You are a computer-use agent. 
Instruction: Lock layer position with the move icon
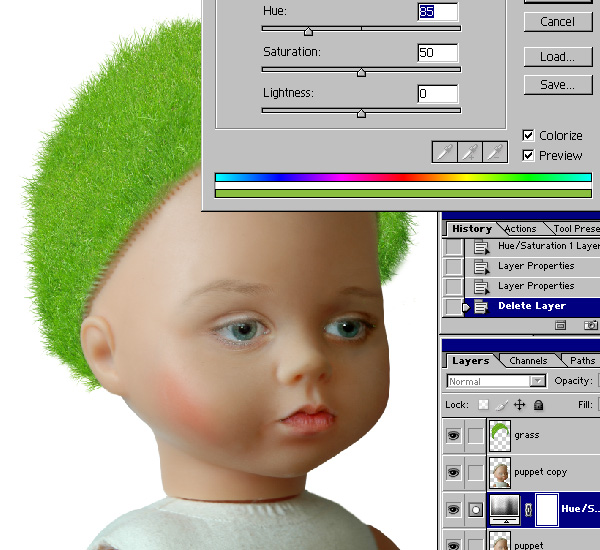click(520, 405)
